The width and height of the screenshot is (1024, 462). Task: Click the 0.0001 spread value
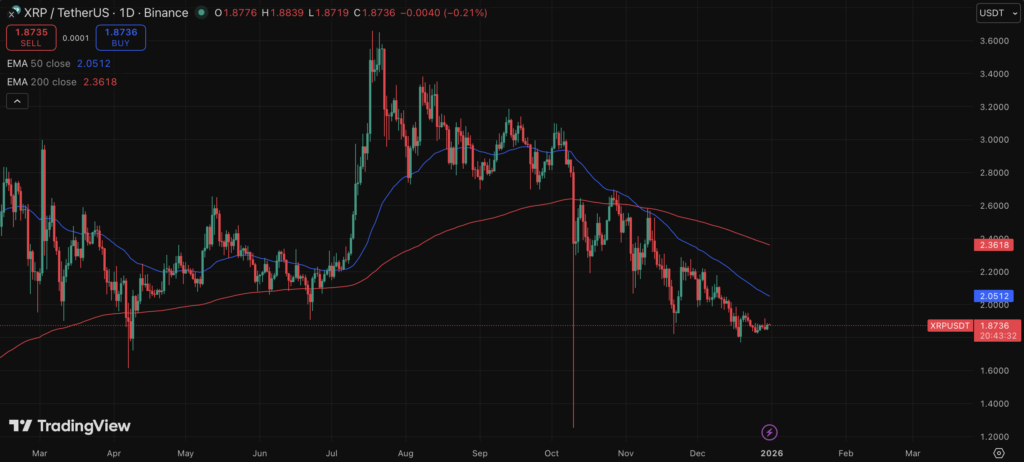click(75, 38)
